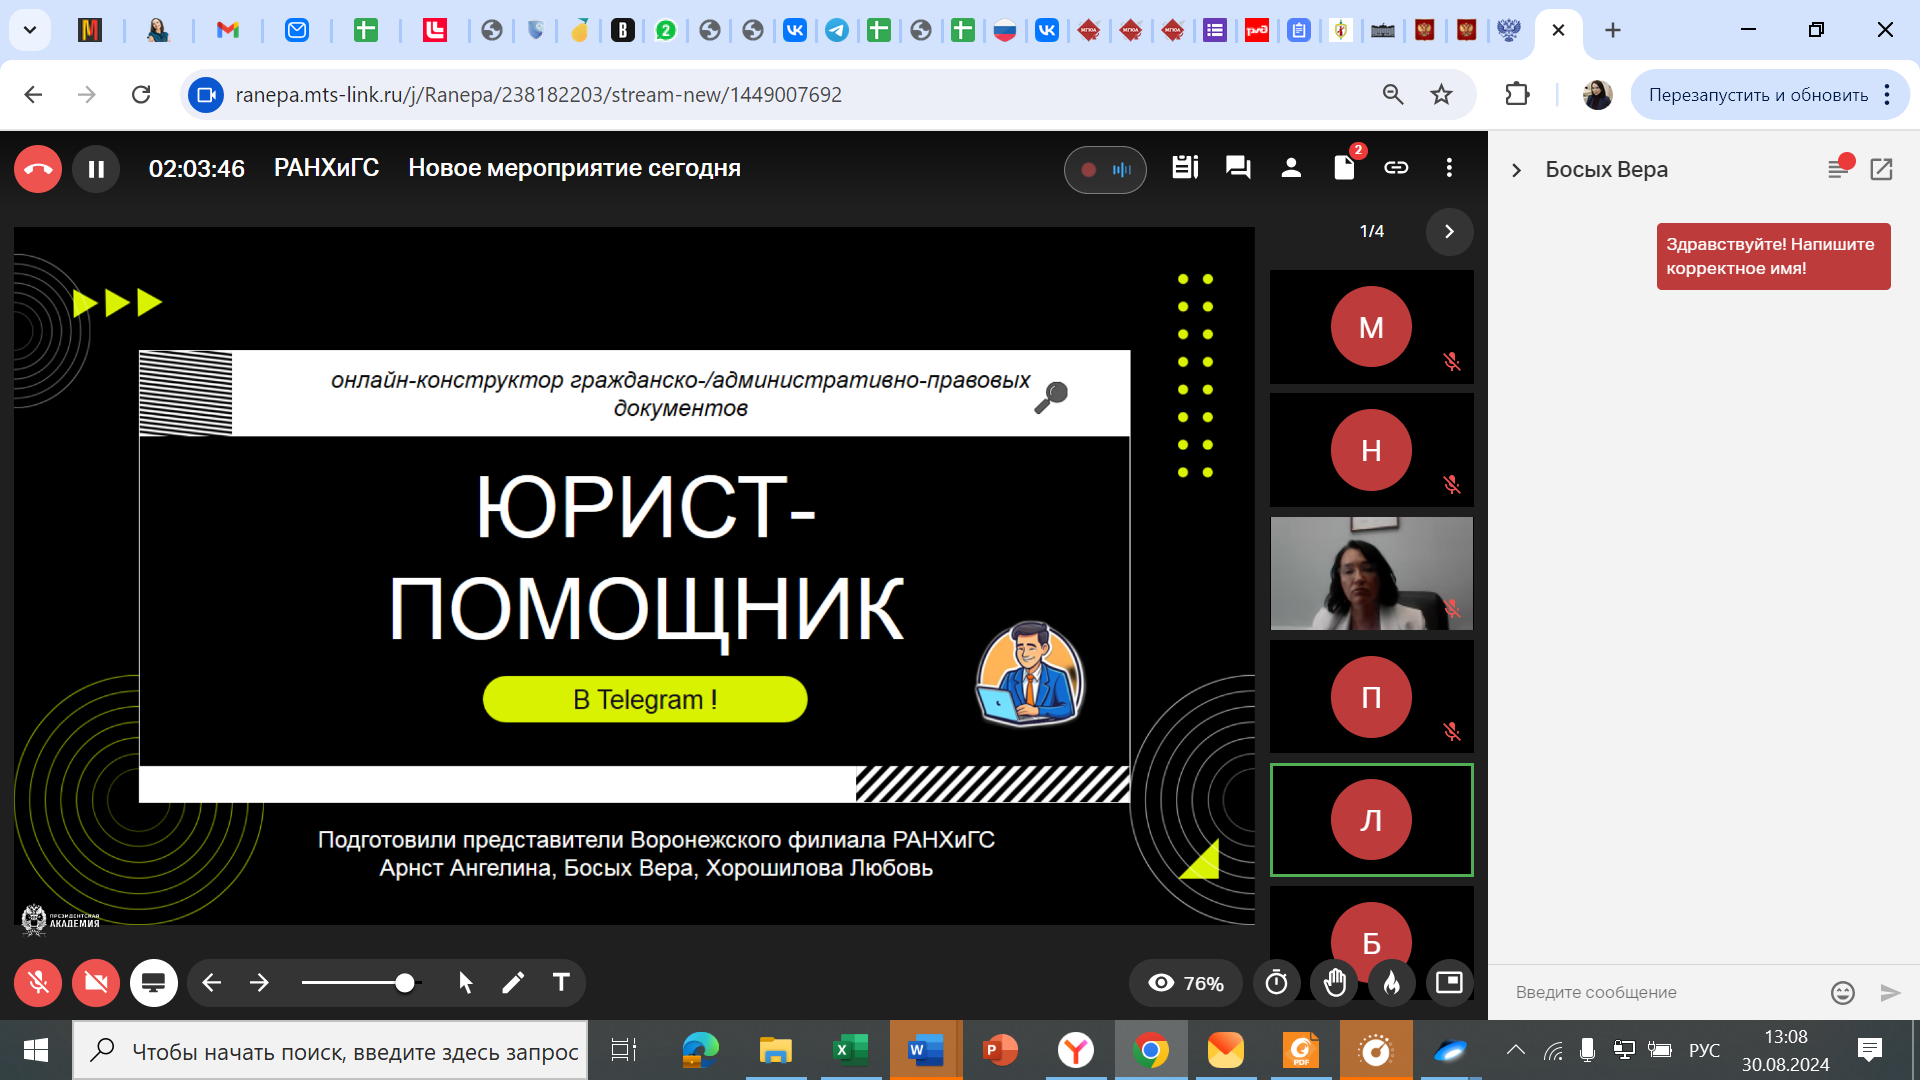Image resolution: width=1920 pixels, height=1080 pixels.
Task: Unmute microphone with red mic button
Action: point(38,983)
